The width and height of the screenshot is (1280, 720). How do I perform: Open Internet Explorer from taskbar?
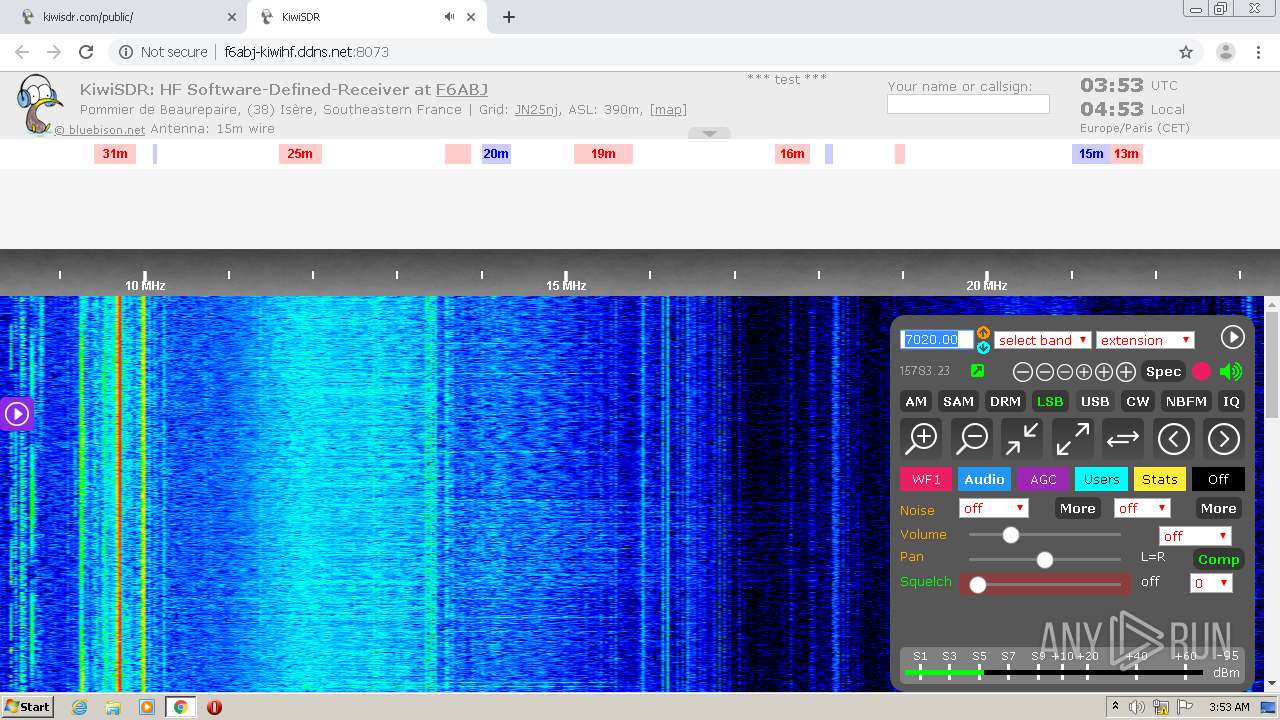[x=79, y=707]
